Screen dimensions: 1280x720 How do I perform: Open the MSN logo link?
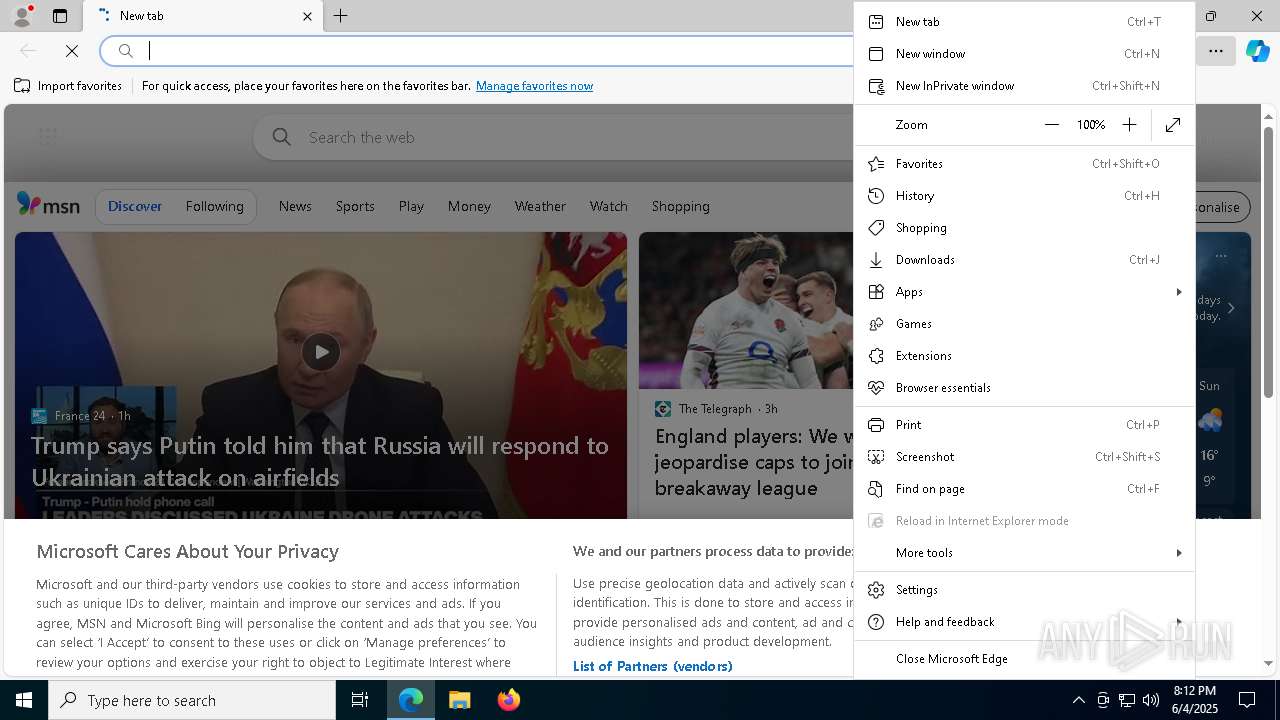point(48,205)
